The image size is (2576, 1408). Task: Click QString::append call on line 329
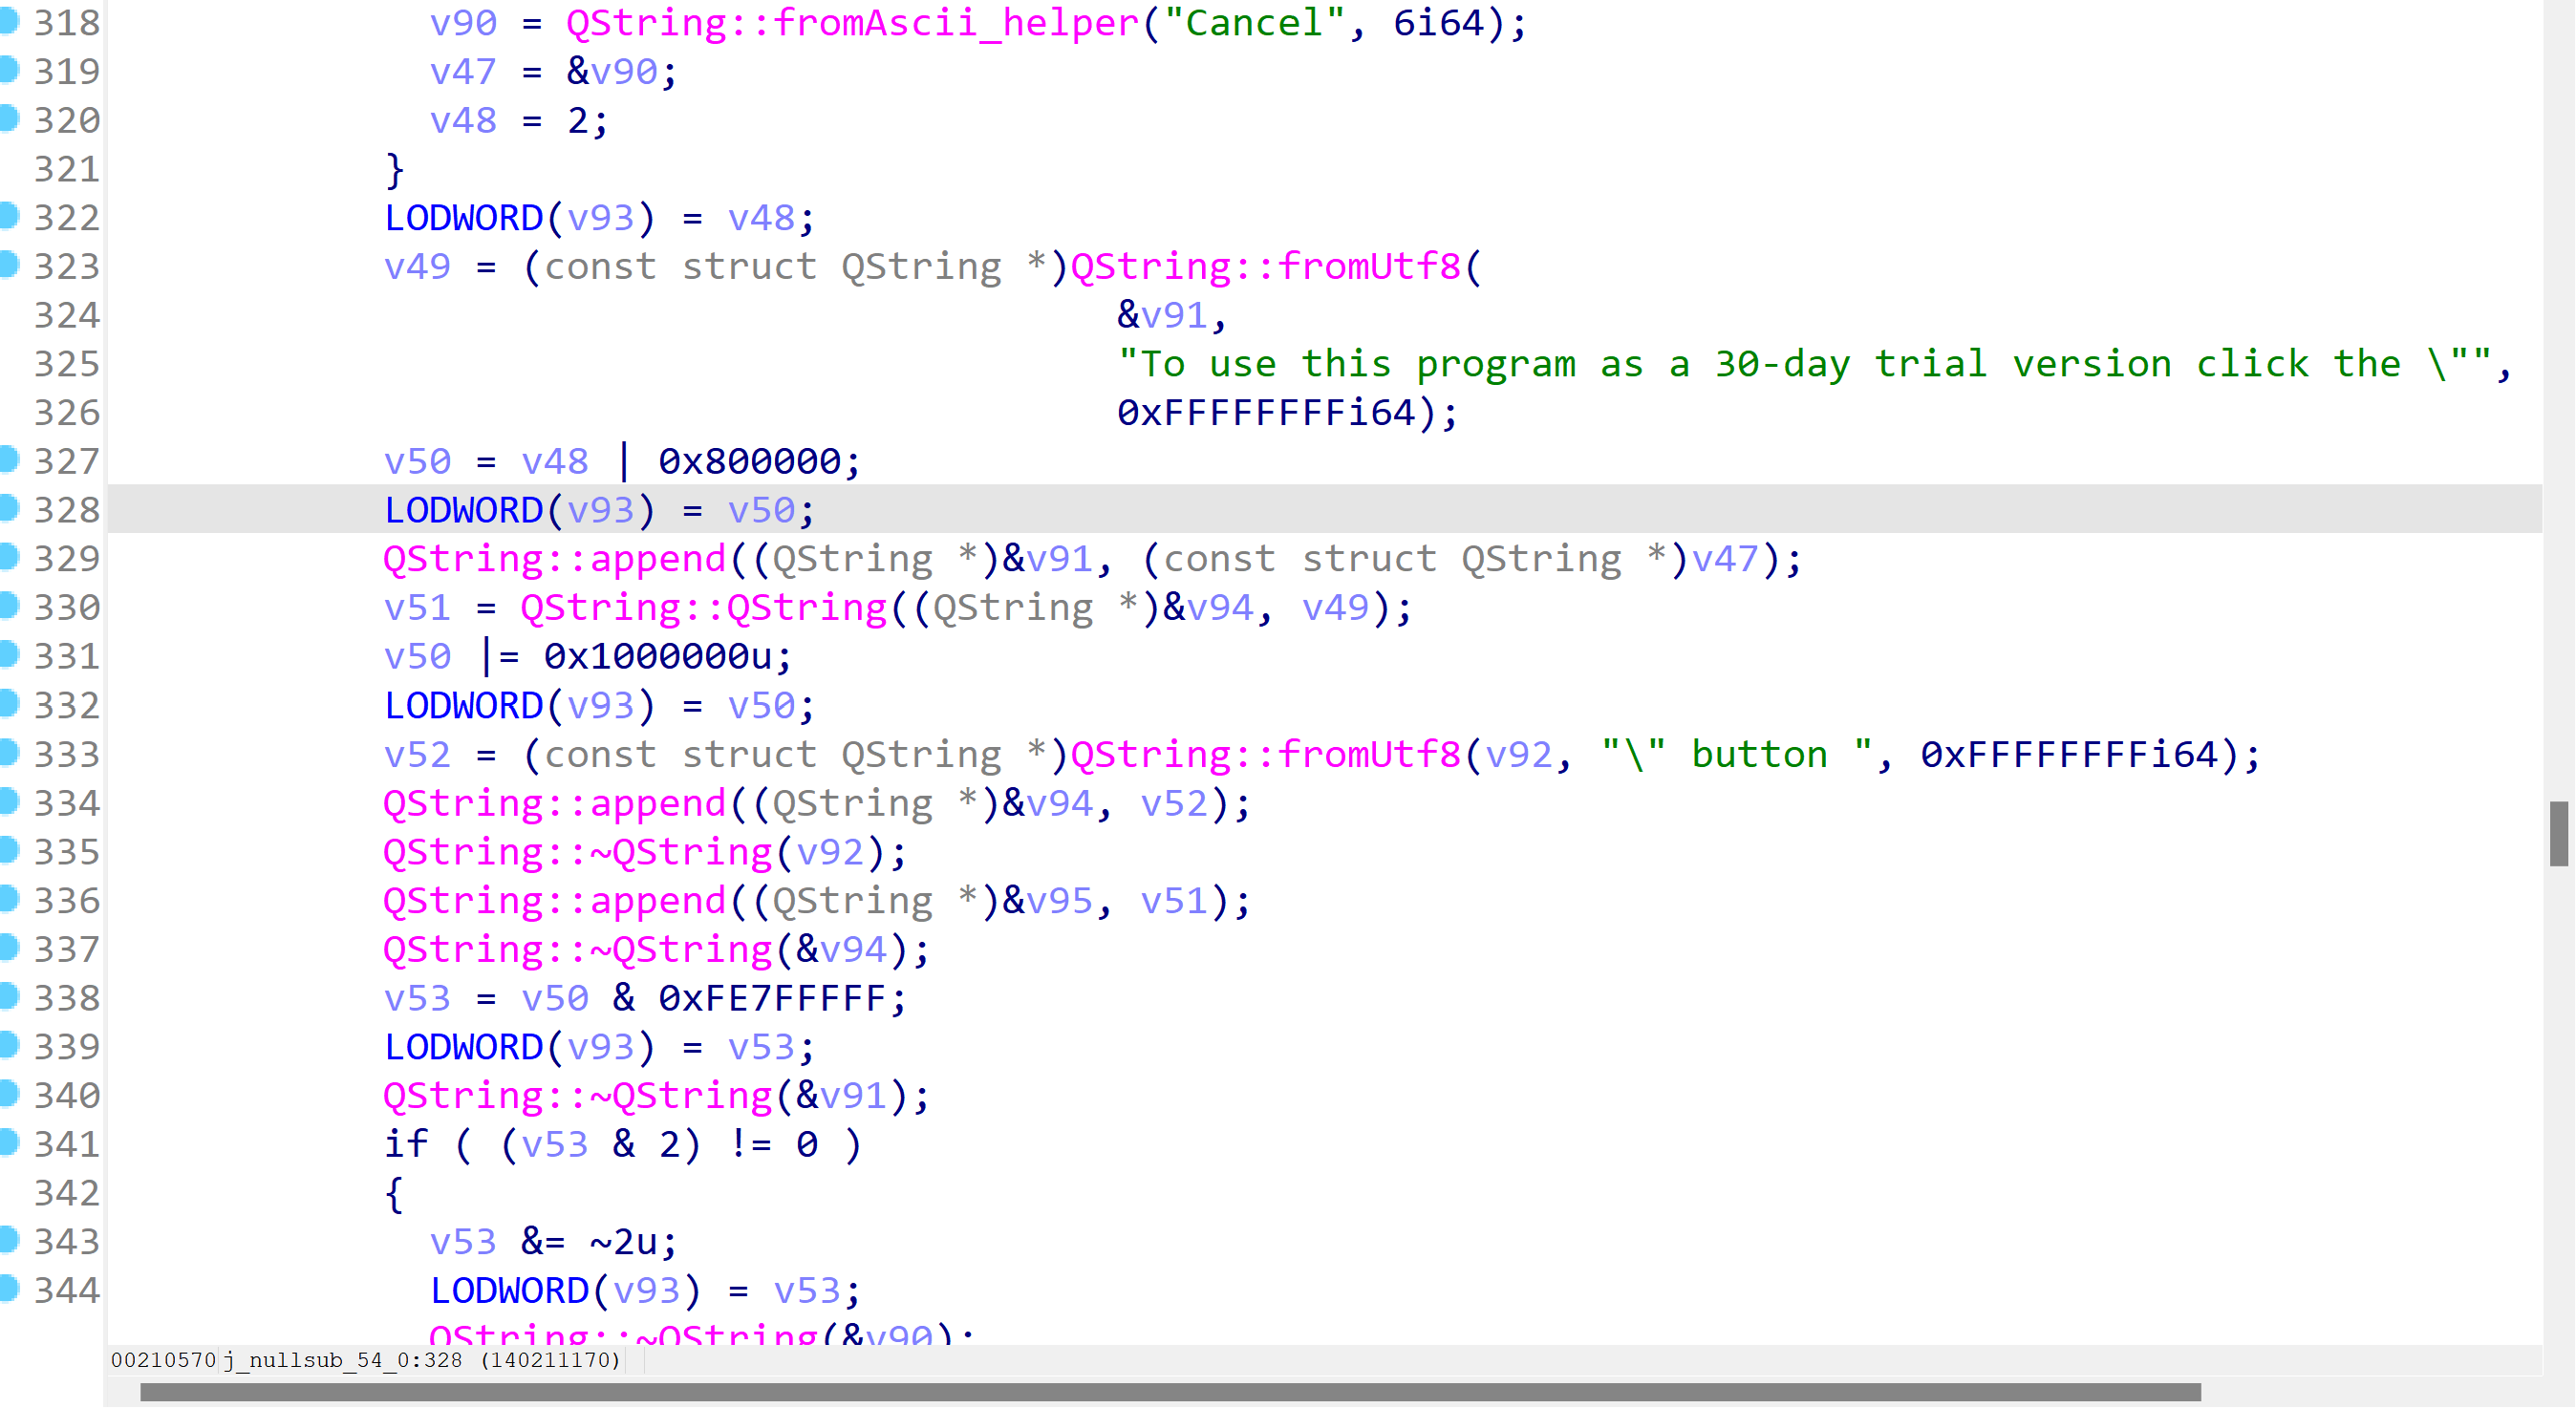click(x=555, y=558)
